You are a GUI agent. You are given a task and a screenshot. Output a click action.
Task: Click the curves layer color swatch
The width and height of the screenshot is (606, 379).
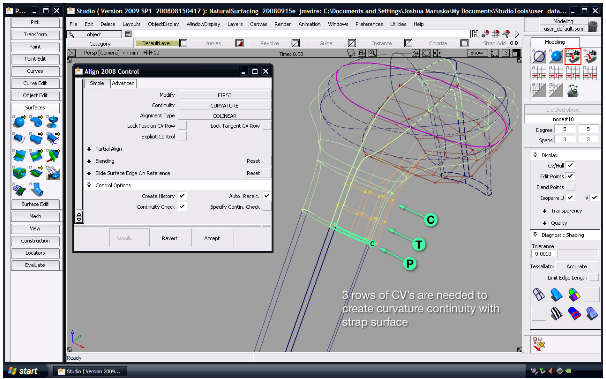239,43
